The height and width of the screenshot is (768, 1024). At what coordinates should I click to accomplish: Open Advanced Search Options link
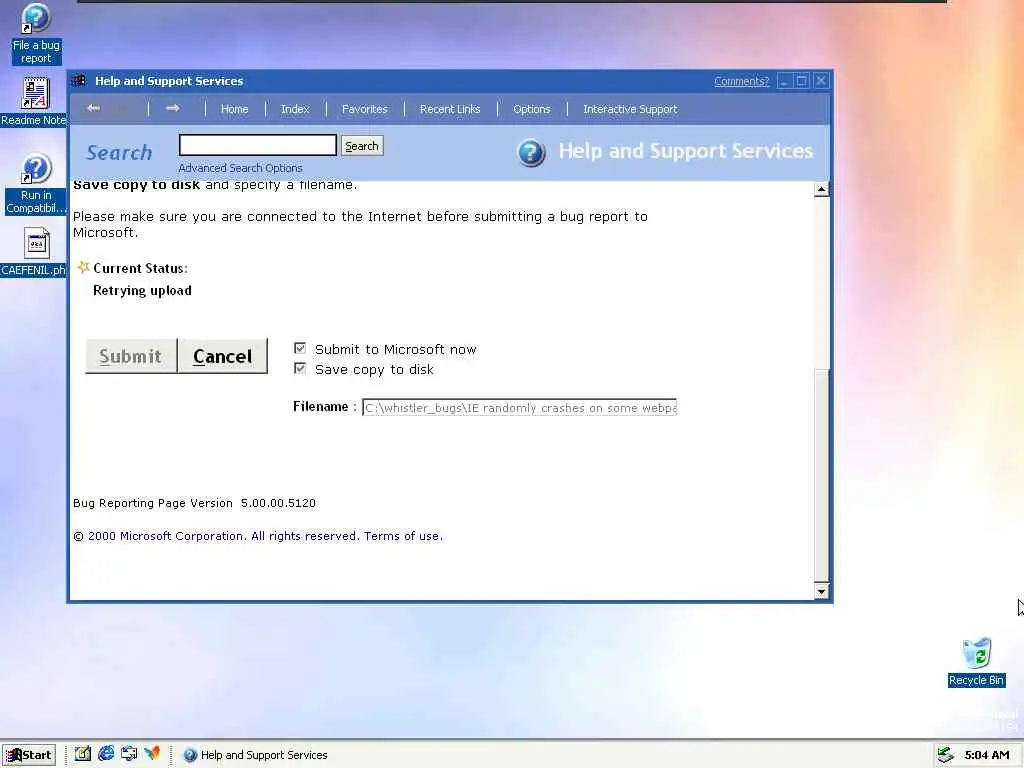pos(240,168)
